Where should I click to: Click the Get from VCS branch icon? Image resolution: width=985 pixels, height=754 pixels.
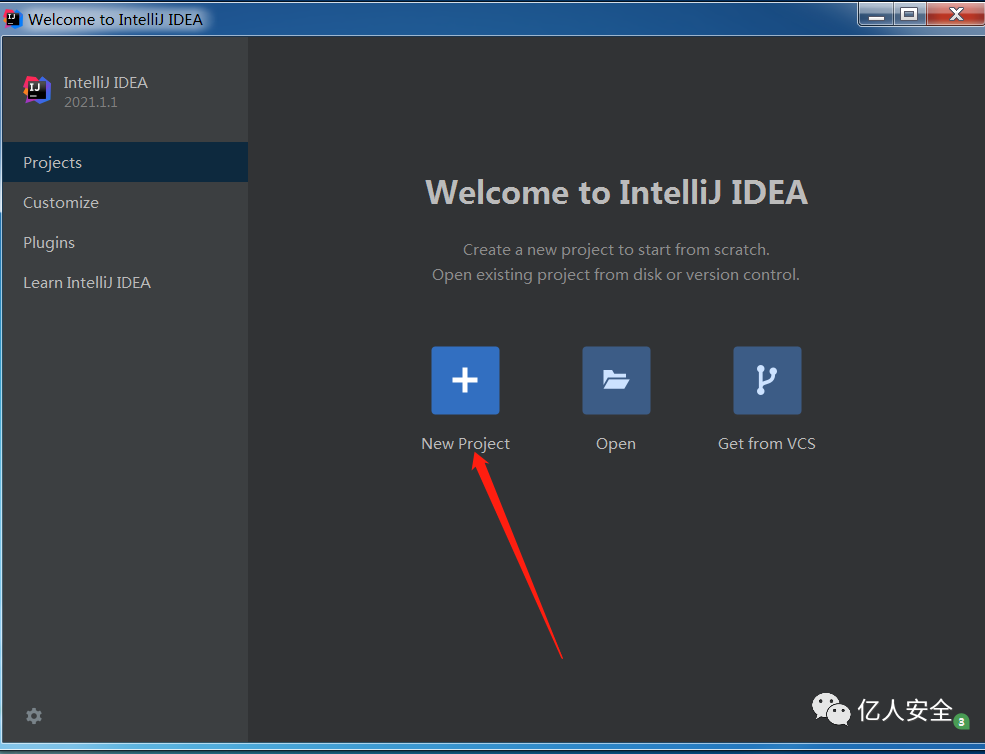(x=767, y=380)
